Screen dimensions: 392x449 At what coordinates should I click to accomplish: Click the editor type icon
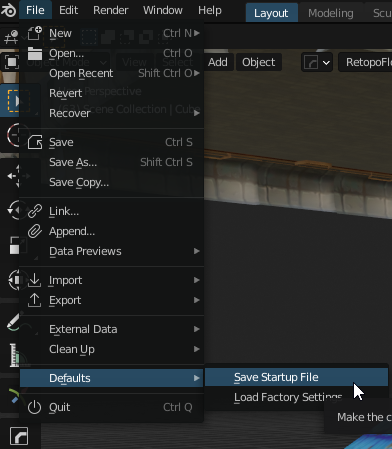point(11,37)
